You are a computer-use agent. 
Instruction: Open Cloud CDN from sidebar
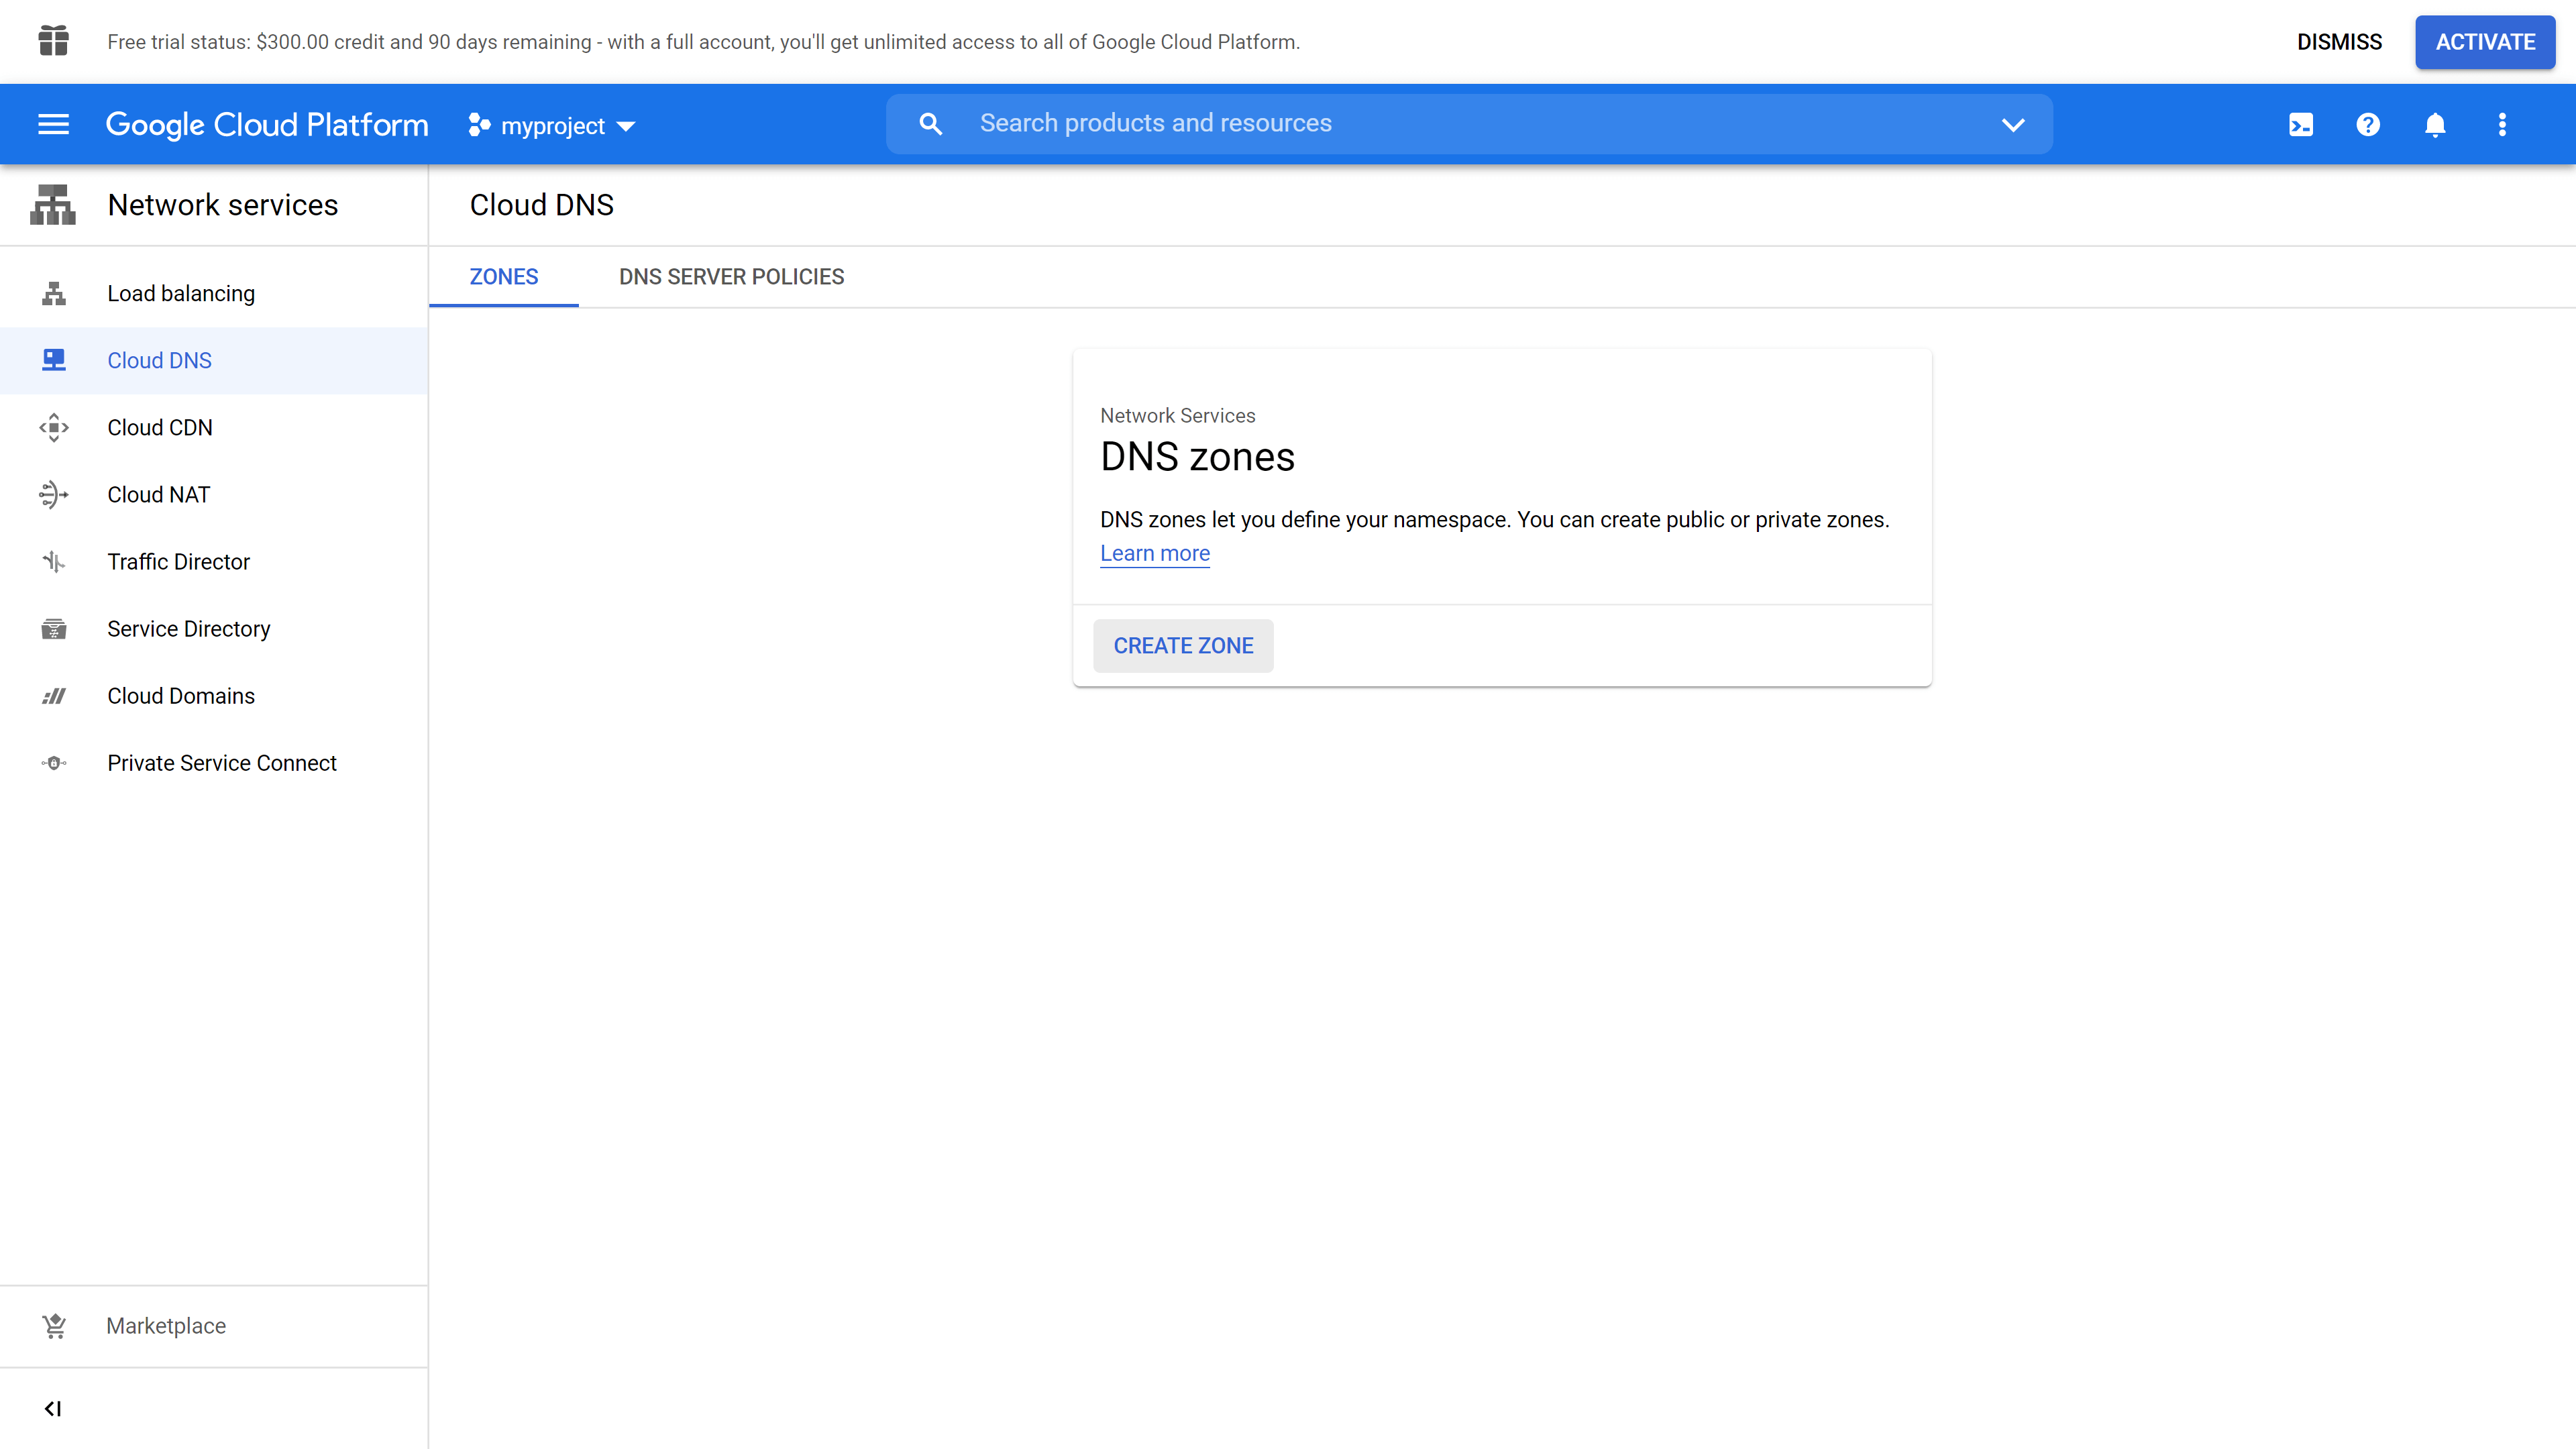tap(160, 427)
